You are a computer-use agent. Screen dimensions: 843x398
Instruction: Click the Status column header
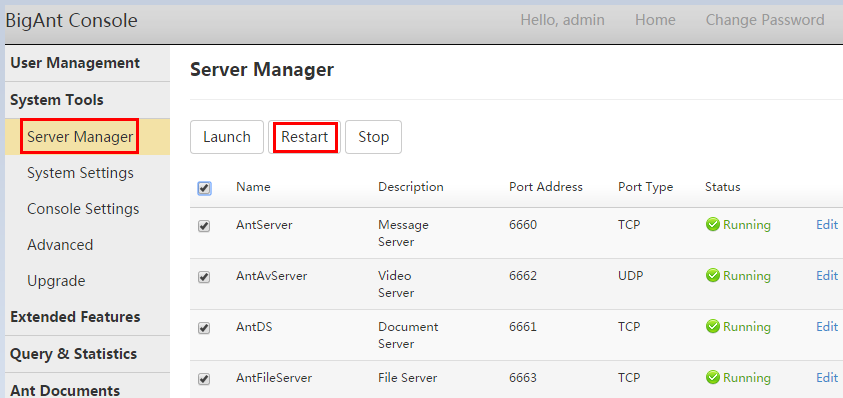723,187
